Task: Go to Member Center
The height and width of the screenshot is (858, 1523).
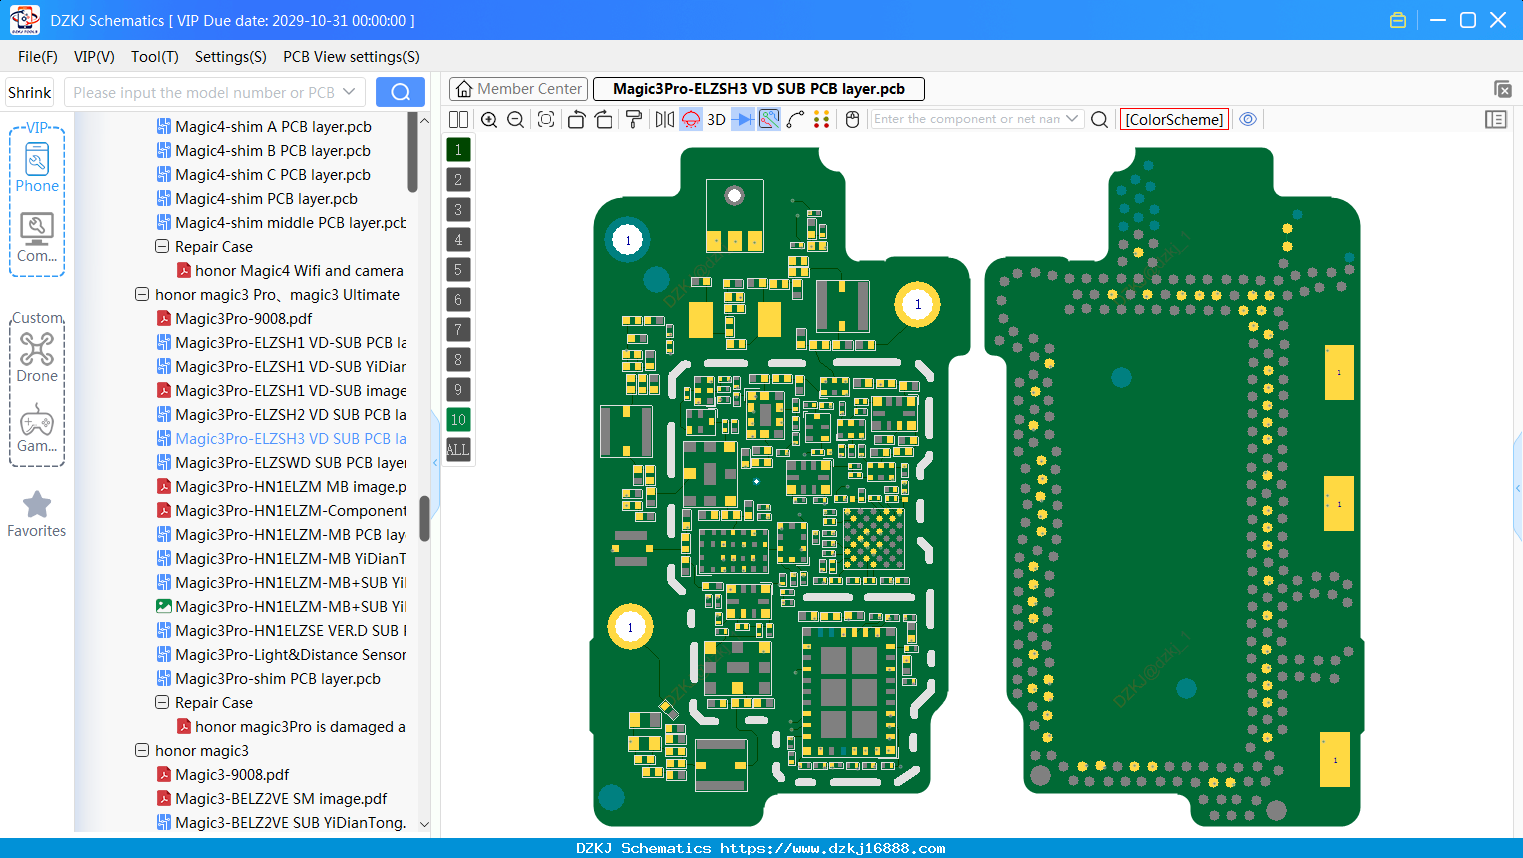Action: pyautogui.click(x=519, y=89)
